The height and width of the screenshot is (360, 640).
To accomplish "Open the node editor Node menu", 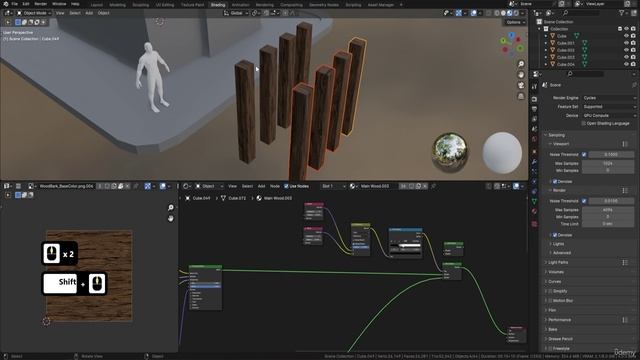I will pyautogui.click(x=275, y=186).
